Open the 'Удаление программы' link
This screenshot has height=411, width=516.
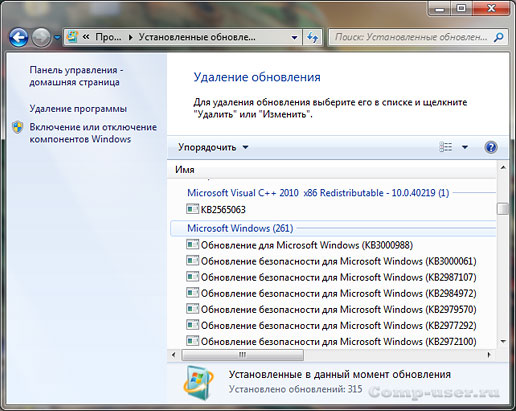(78, 109)
